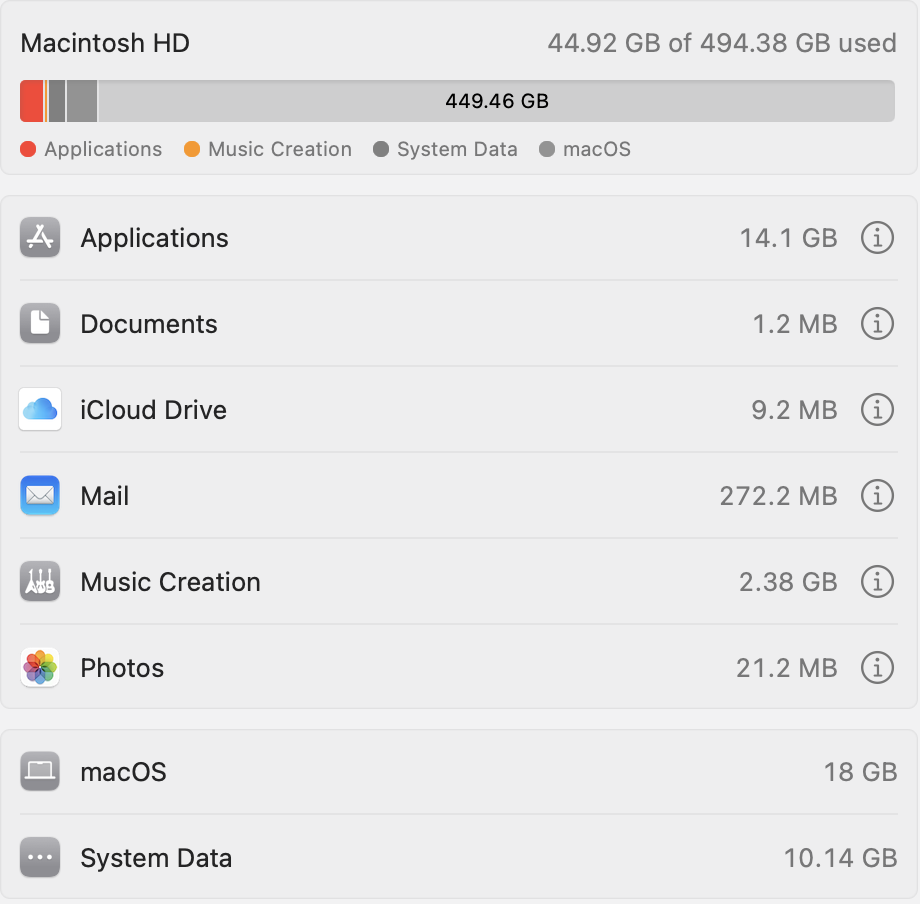Click the Music Creation instruments icon
The height and width of the screenshot is (904, 920).
(40, 582)
